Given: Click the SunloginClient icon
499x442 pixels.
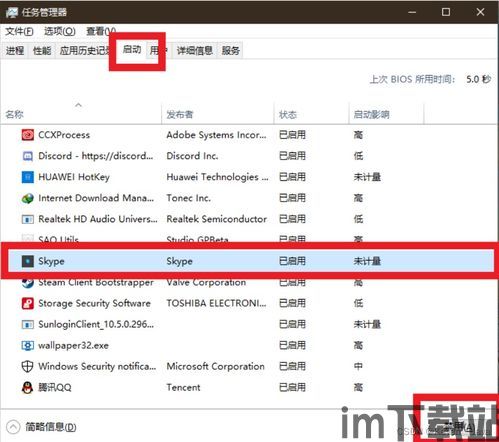Looking at the screenshot, I should click(27, 324).
